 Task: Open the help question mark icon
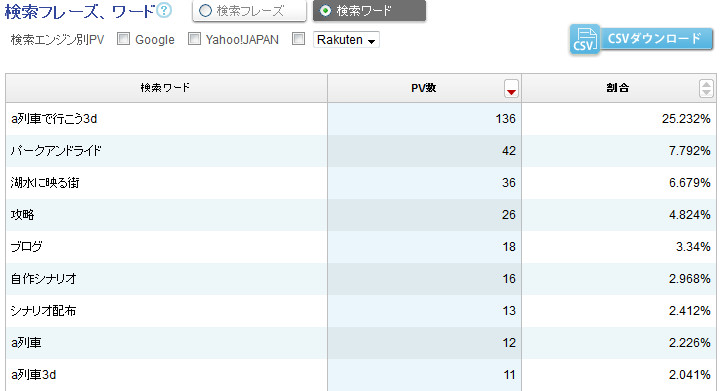pyautogui.click(x=164, y=10)
